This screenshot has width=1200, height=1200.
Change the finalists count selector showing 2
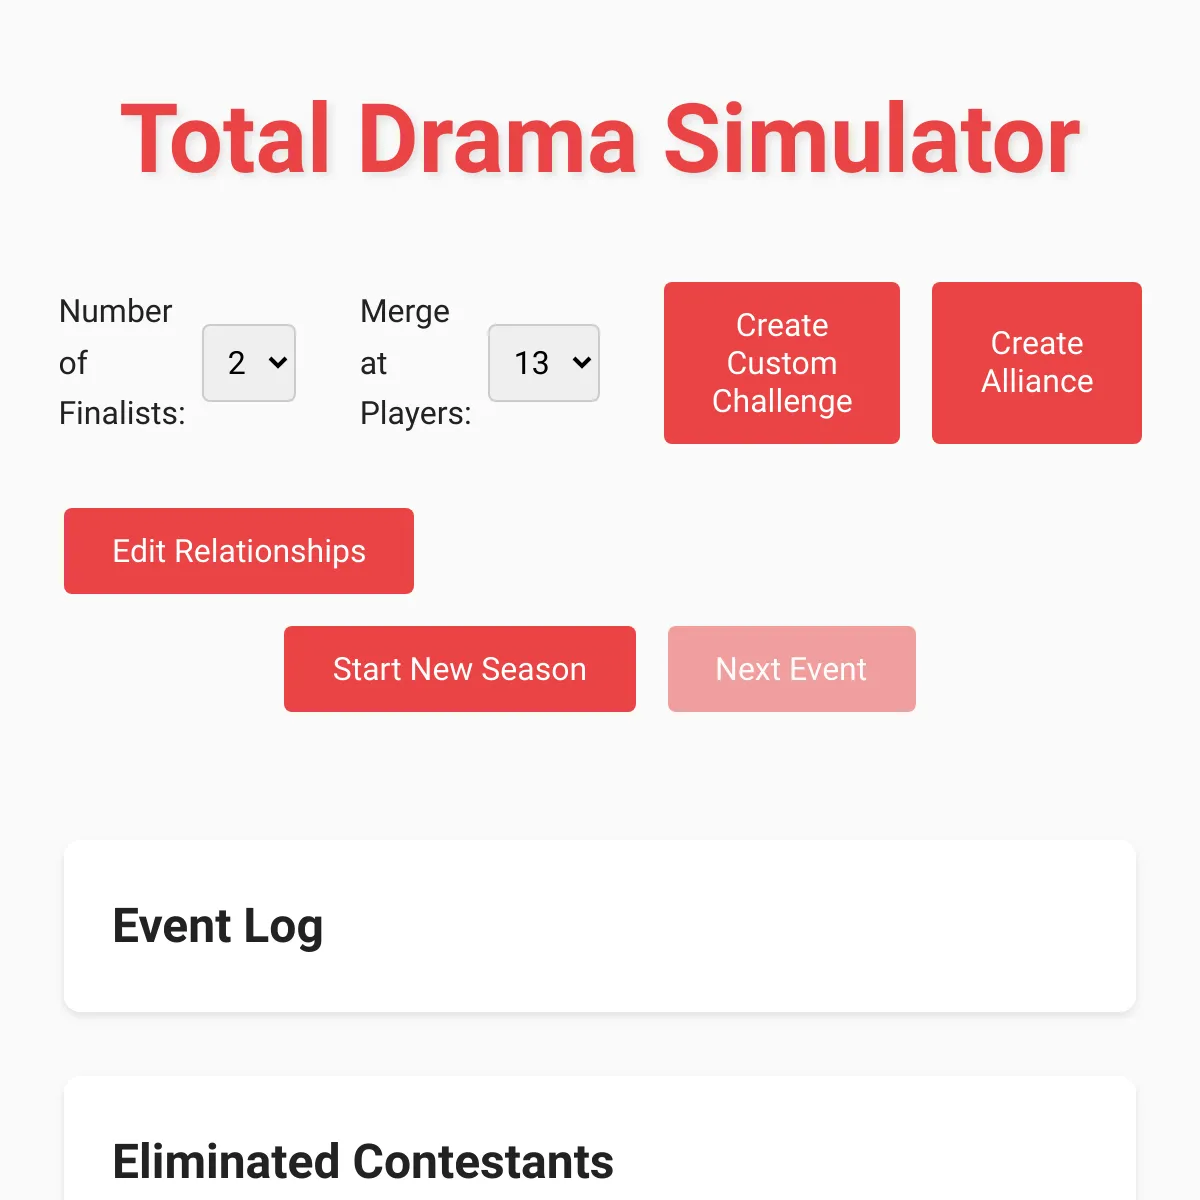(248, 363)
